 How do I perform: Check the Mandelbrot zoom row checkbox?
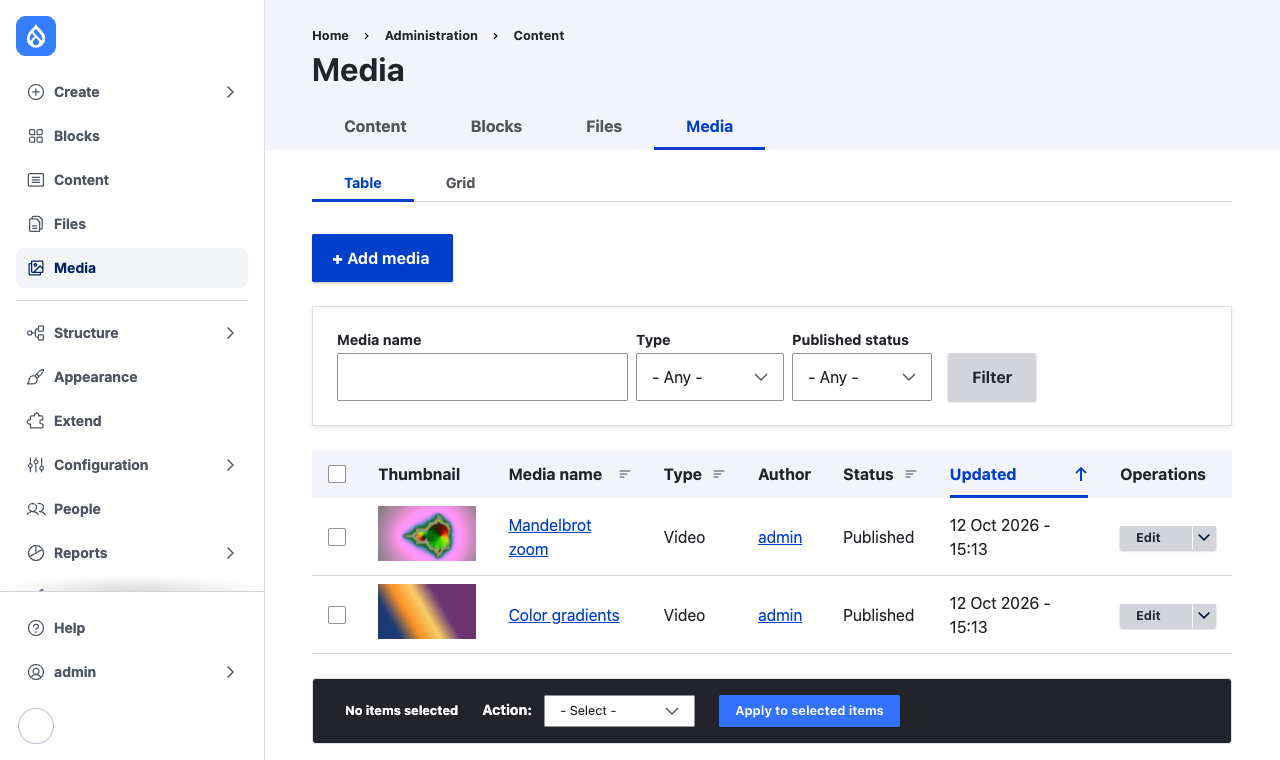[x=337, y=537]
